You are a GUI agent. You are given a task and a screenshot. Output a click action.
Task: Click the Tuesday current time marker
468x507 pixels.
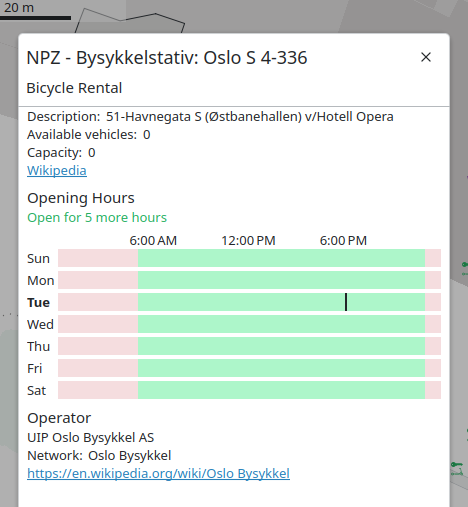[346, 302]
